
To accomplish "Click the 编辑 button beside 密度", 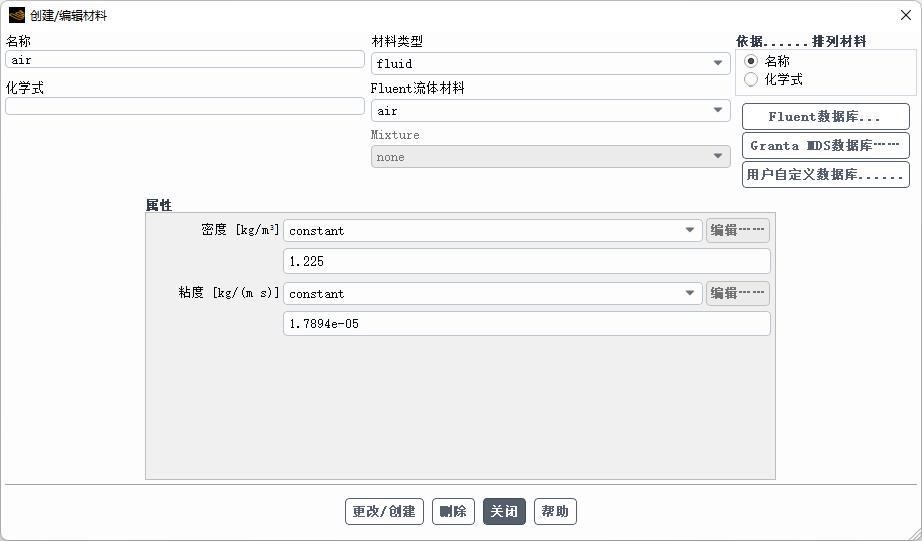I will (x=737, y=231).
